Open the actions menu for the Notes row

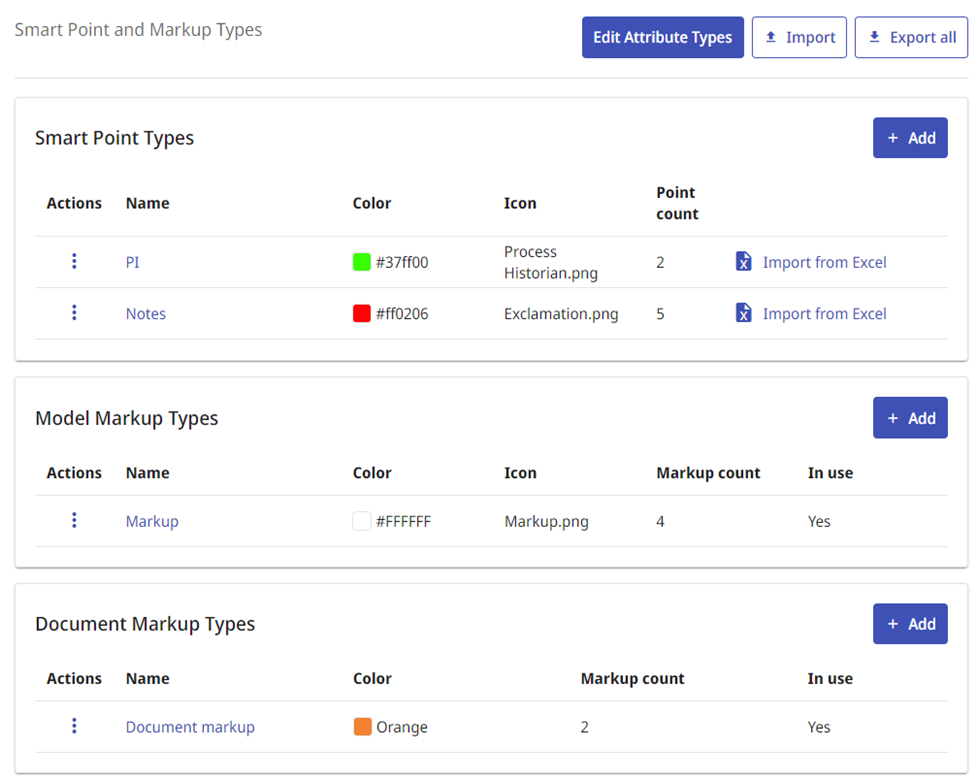pos(74,313)
